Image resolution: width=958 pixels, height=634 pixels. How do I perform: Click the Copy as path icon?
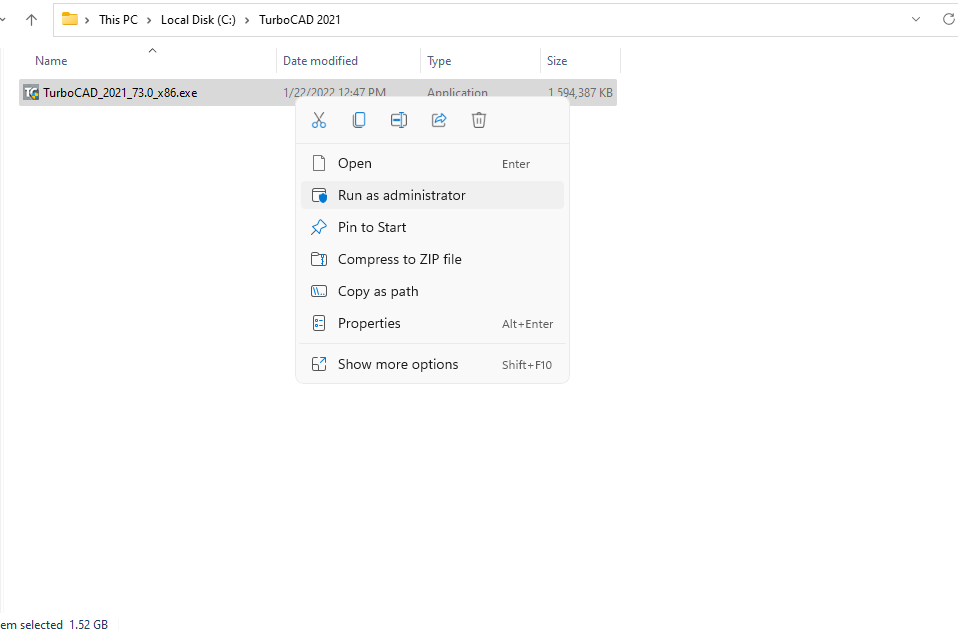click(x=319, y=291)
